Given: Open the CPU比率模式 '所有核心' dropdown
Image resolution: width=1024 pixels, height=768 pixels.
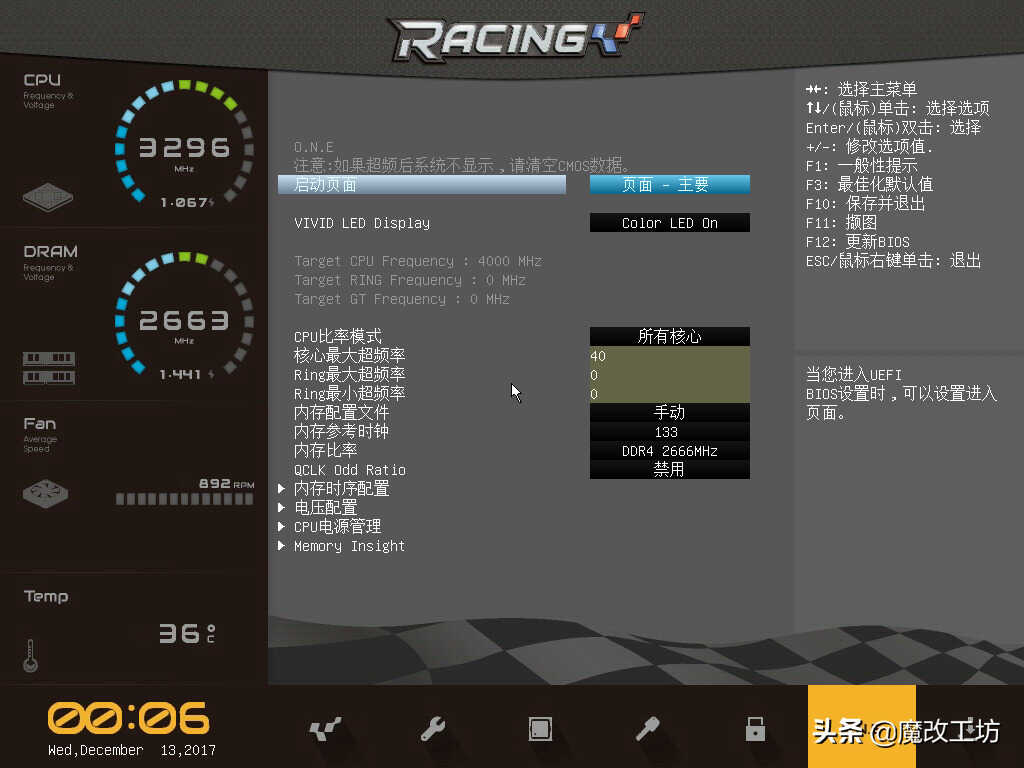Looking at the screenshot, I should tap(669, 337).
